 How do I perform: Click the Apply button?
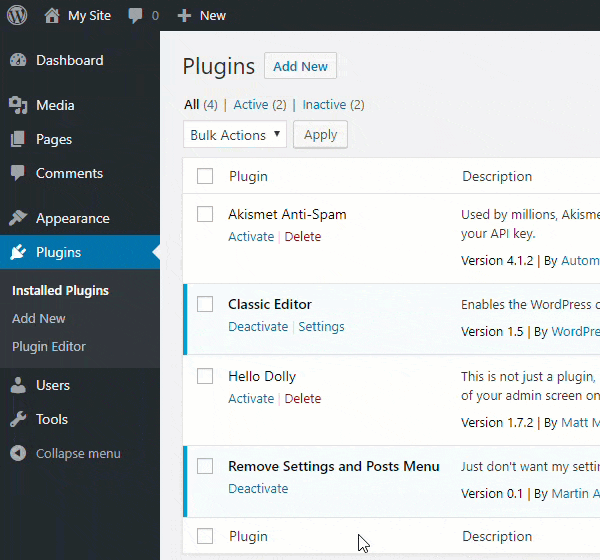tap(320, 134)
